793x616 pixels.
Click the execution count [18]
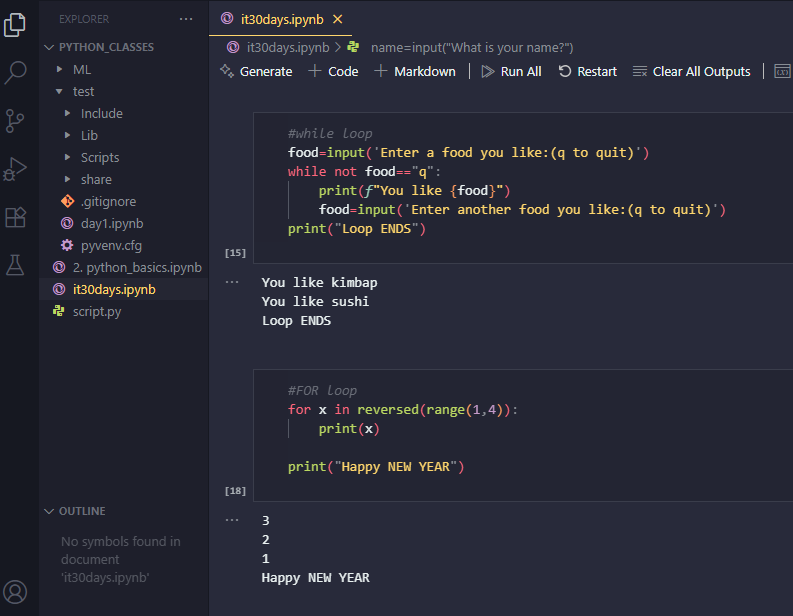point(235,491)
